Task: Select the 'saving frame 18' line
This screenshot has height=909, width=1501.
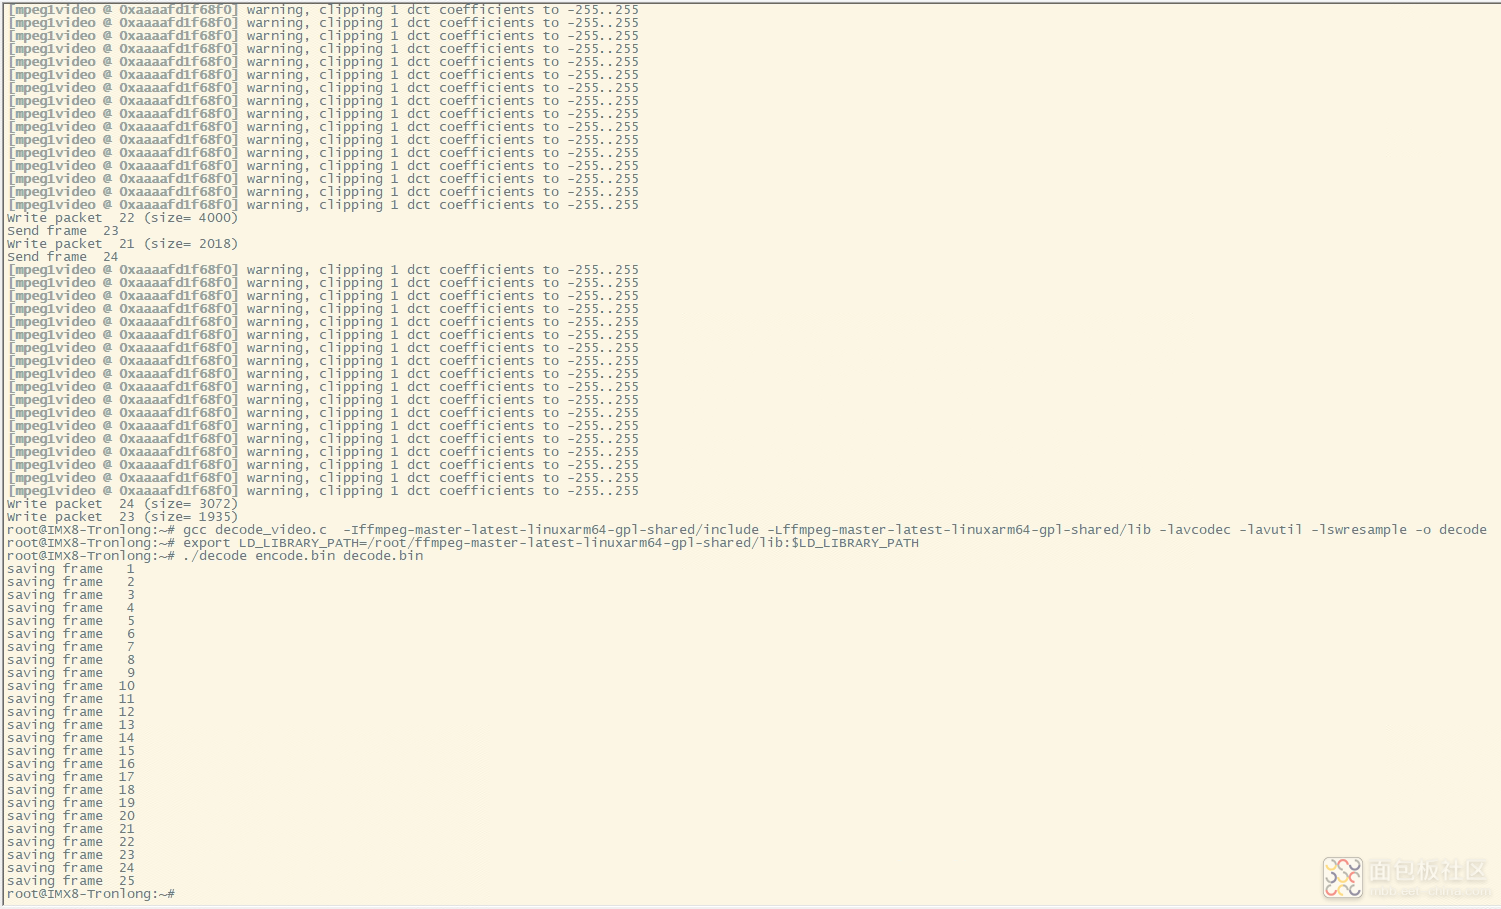Action: [x=71, y=790]
